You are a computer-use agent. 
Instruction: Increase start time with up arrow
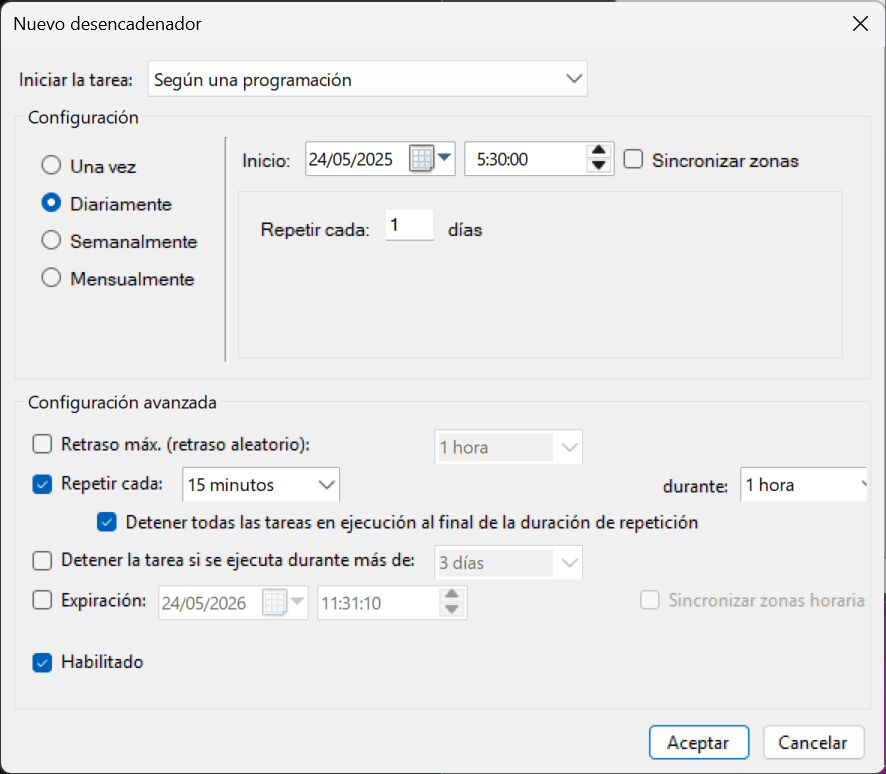pos(598,152)
